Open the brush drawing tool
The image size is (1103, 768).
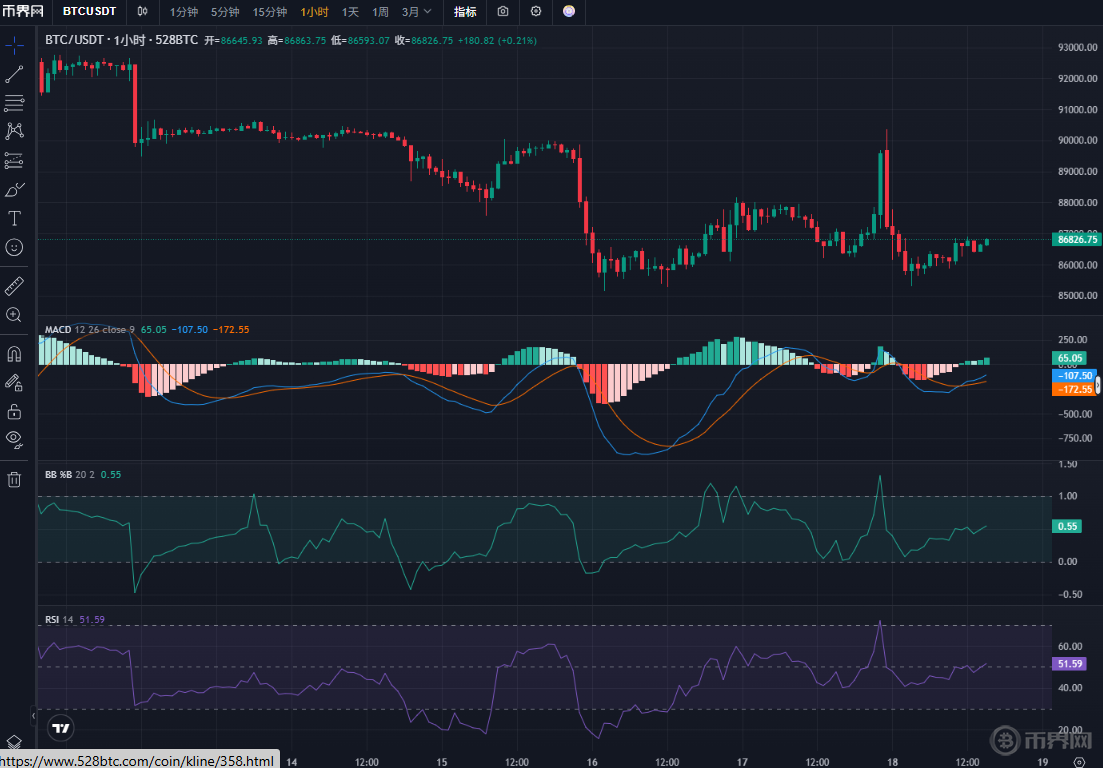14,189
